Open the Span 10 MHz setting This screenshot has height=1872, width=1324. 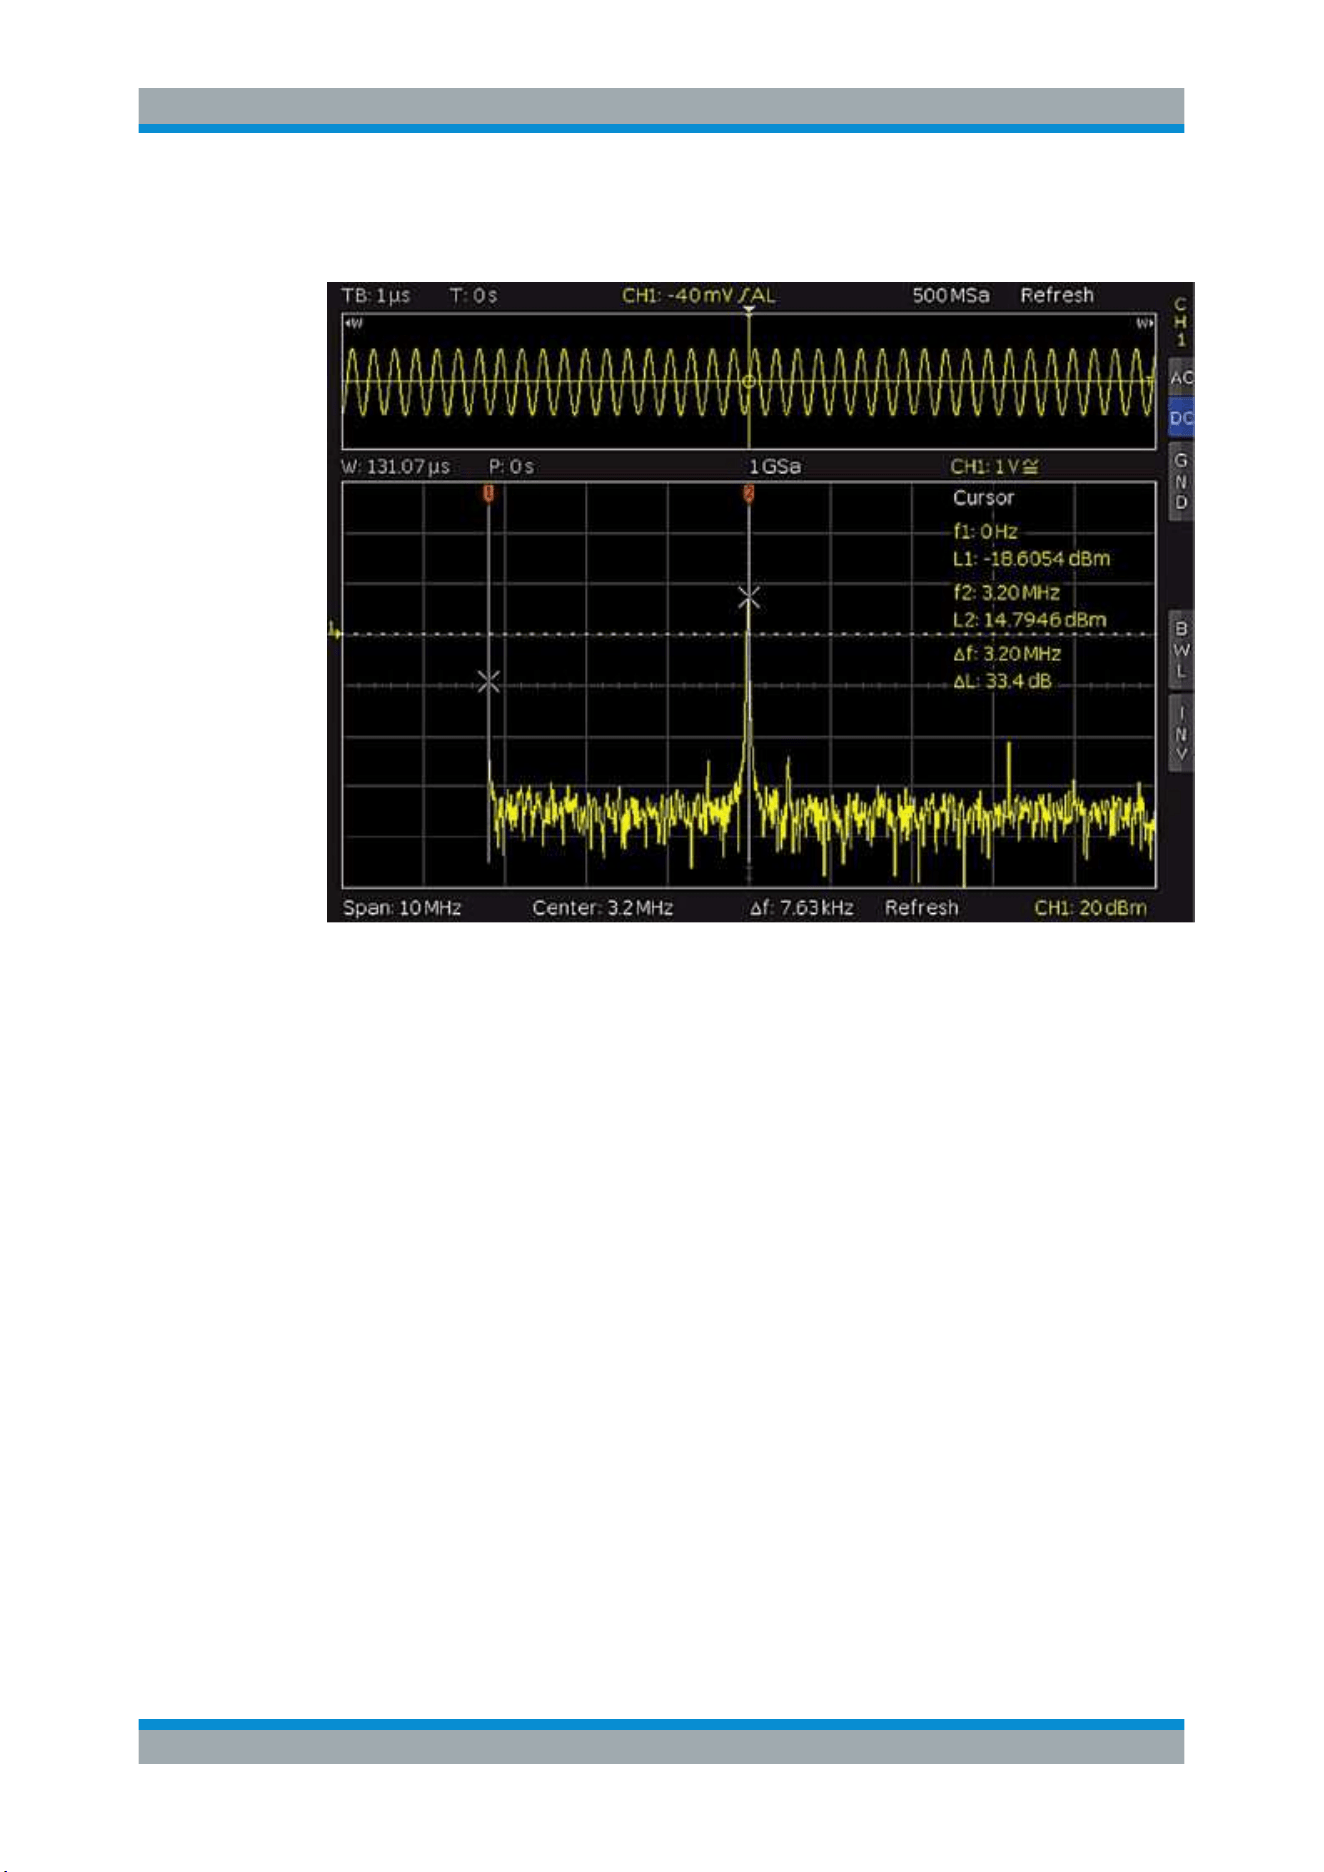coord(402,908)
